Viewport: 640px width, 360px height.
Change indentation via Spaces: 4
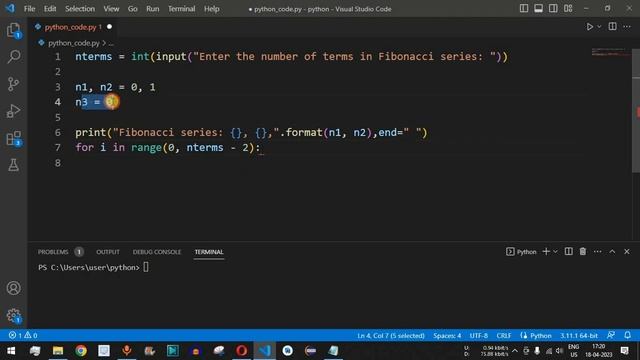click(x=447, y=336)
